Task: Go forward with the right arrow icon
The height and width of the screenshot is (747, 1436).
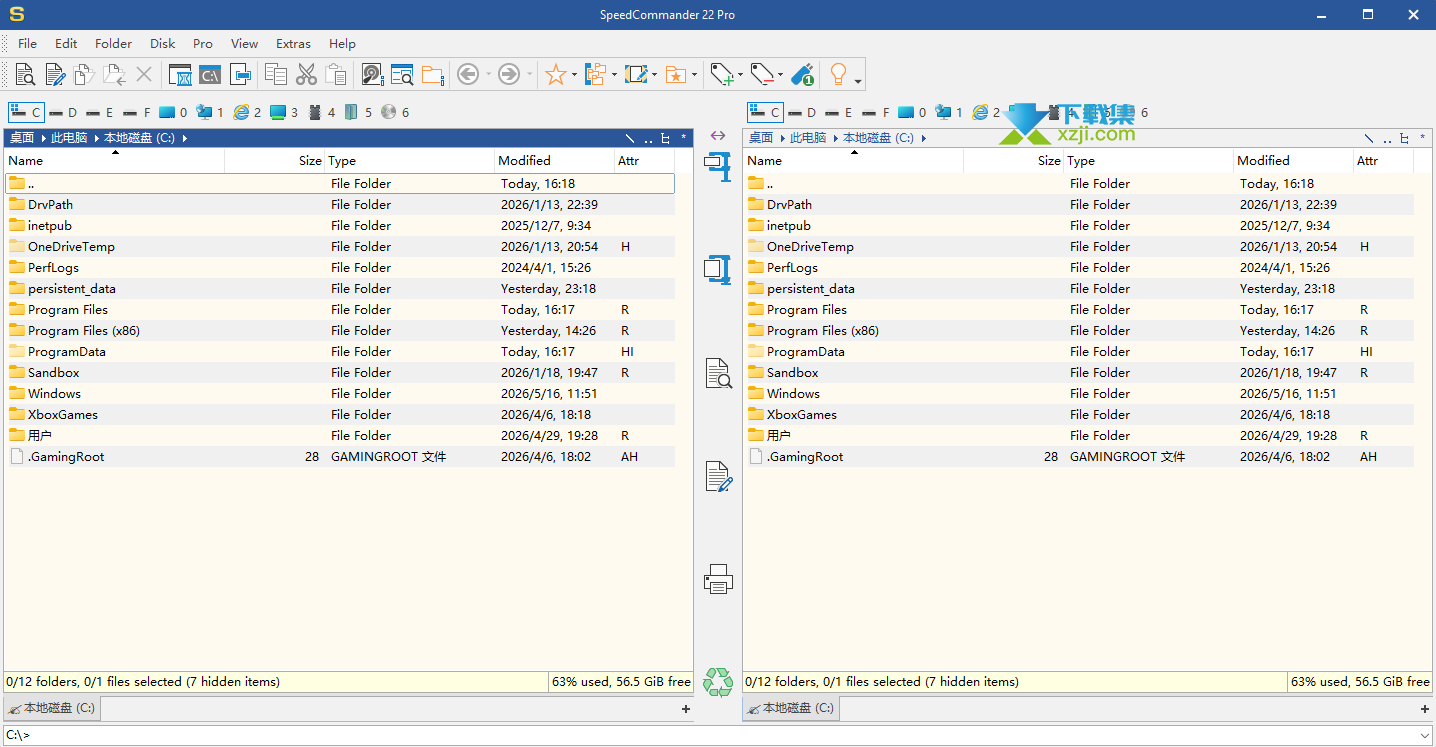Action: click(x=509, y=74)
